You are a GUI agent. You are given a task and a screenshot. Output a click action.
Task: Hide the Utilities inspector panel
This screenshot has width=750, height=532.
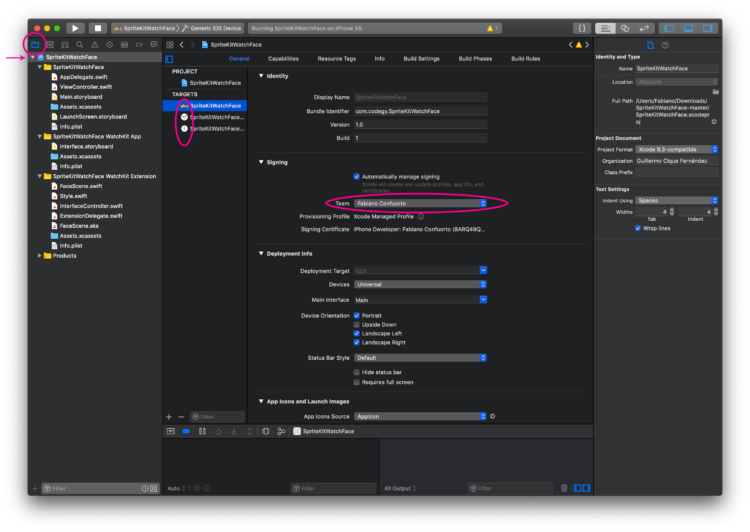tap(707, 28)
